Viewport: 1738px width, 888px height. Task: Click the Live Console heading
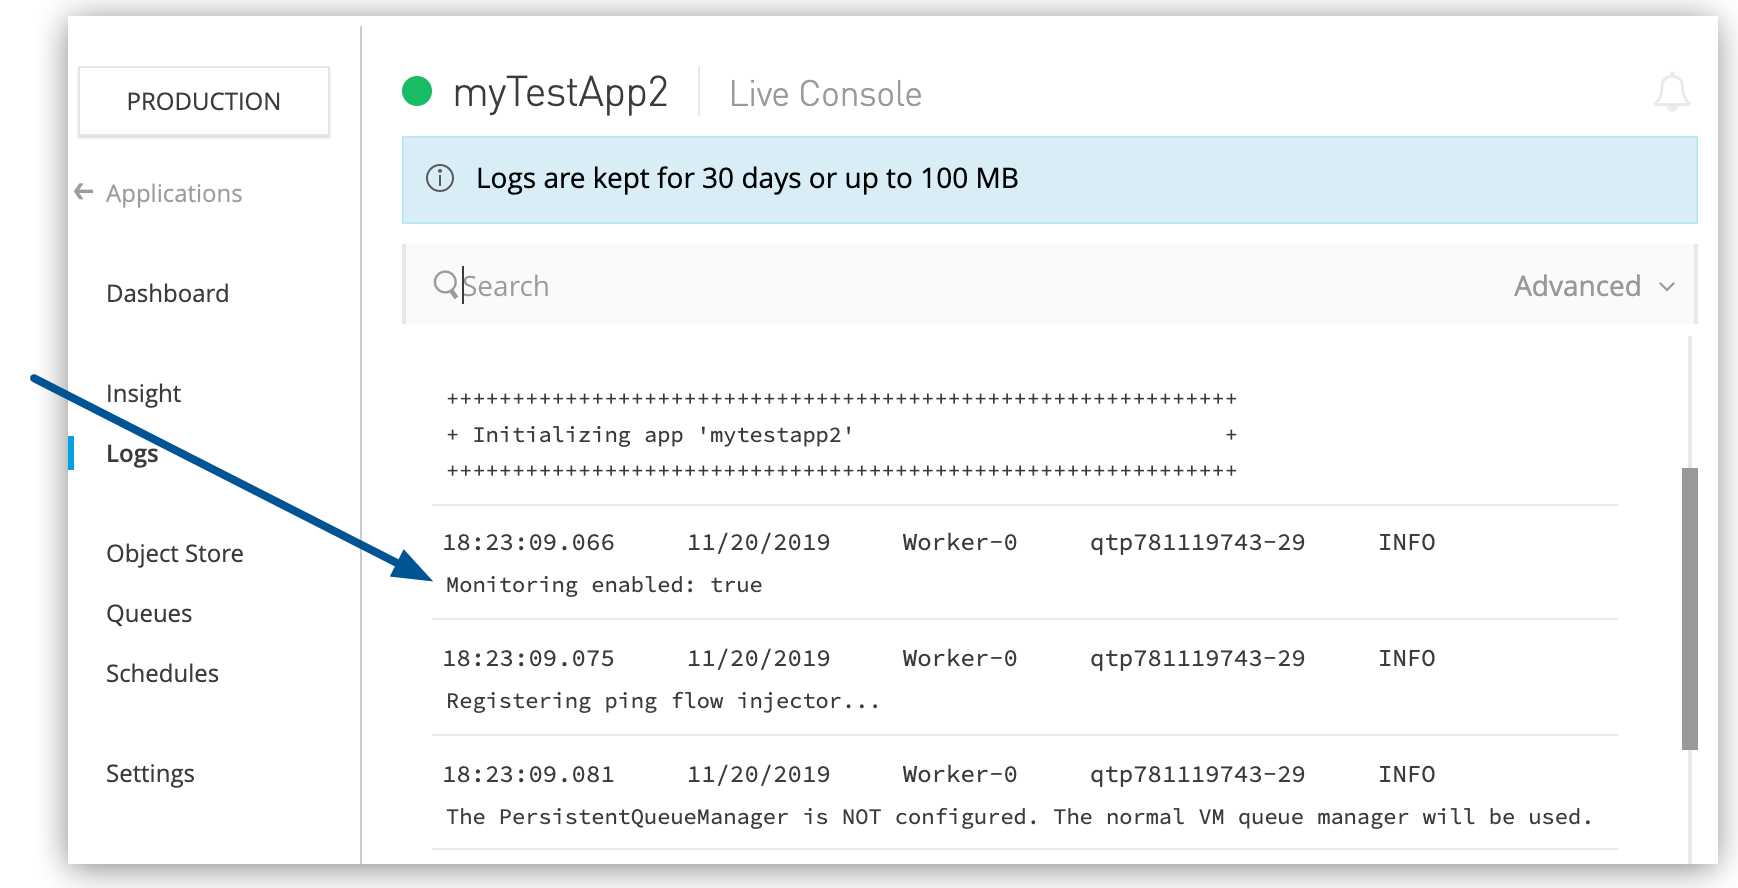coord(825,94)
